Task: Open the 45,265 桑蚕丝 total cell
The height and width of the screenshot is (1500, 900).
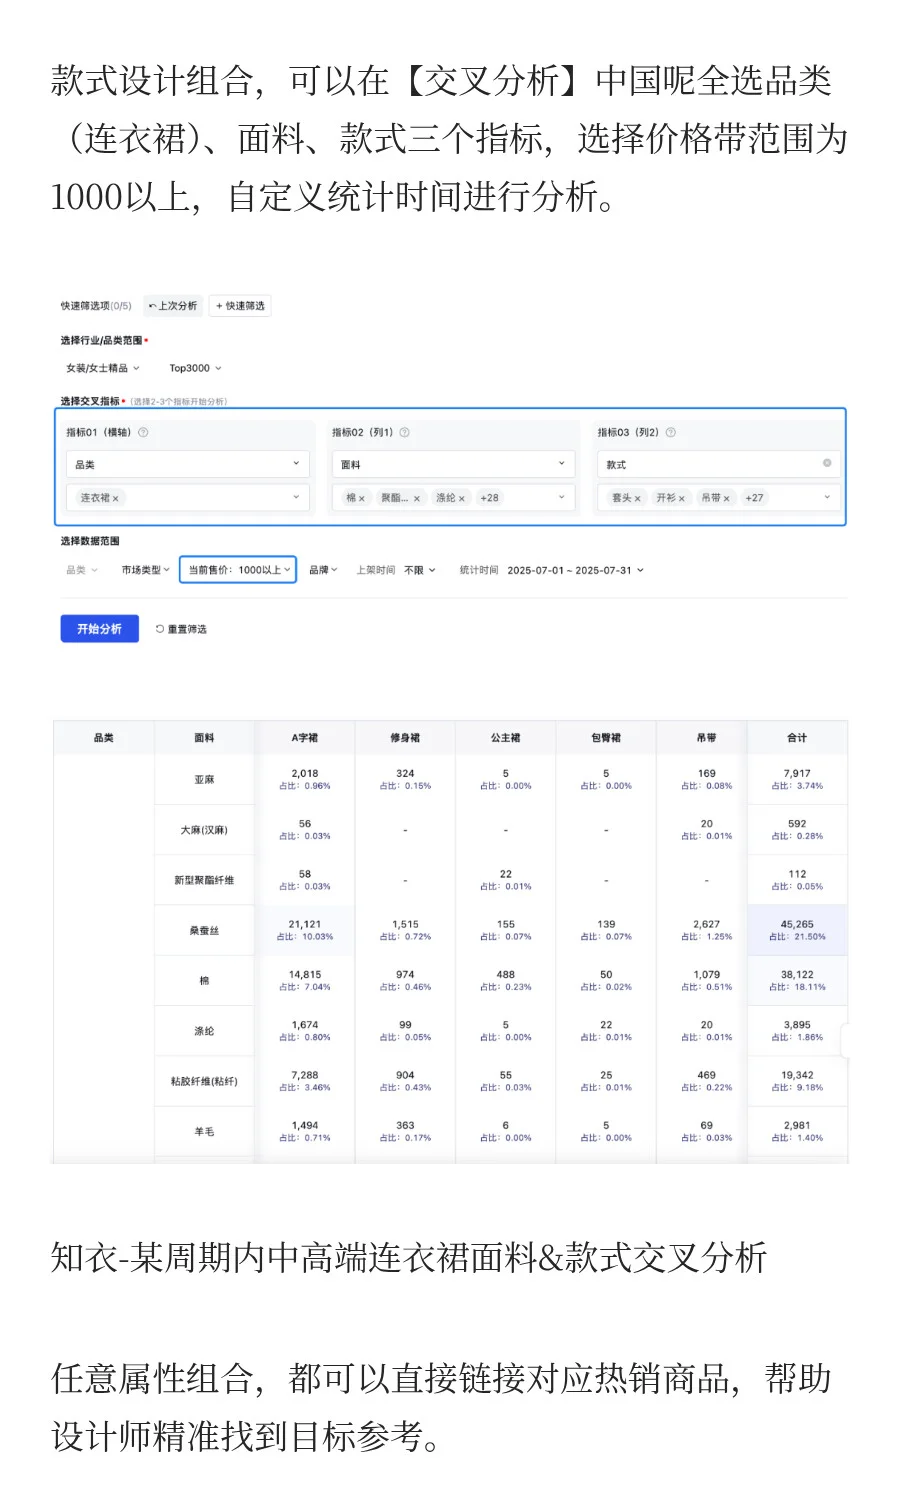Action: click(x=797, y=930)
